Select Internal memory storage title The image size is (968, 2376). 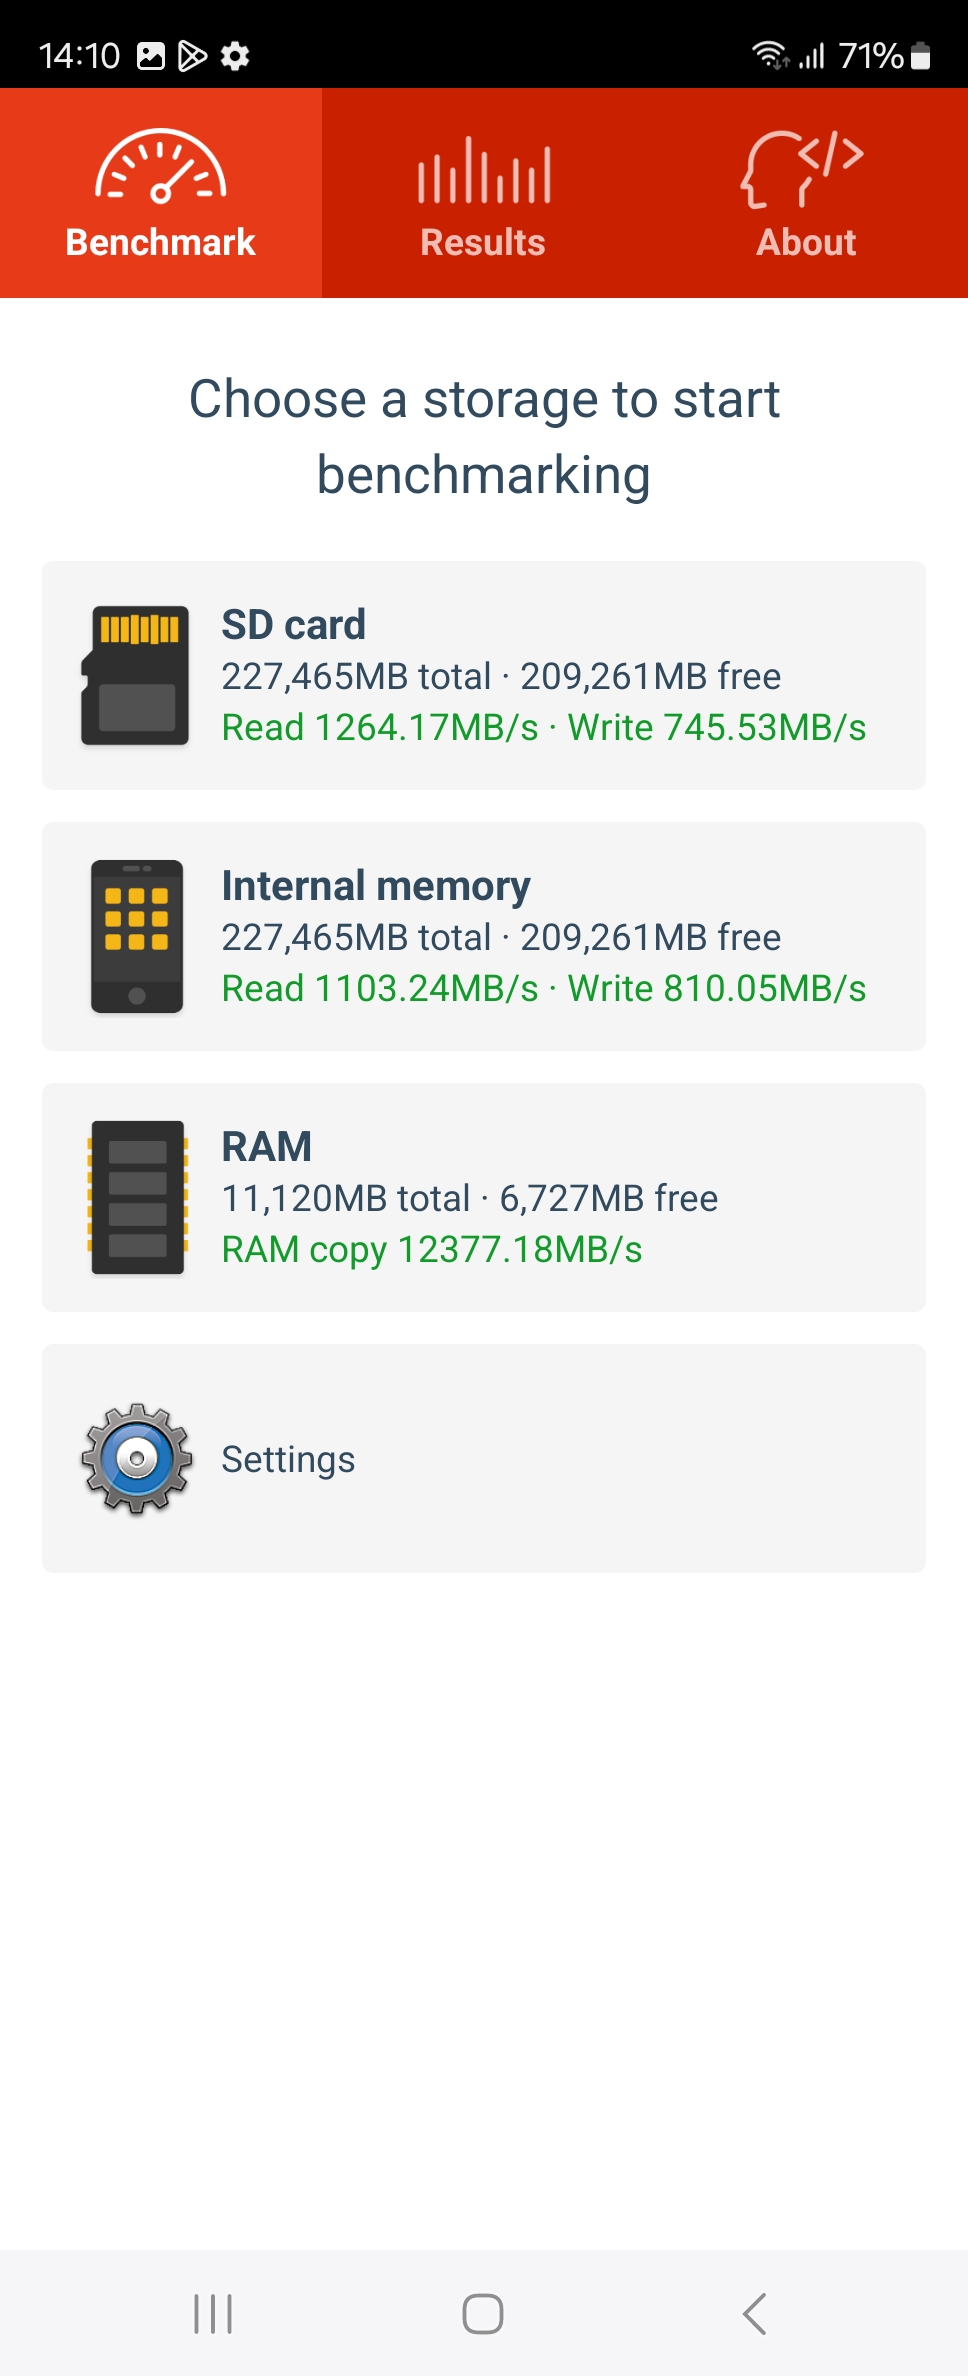point(376,886)
